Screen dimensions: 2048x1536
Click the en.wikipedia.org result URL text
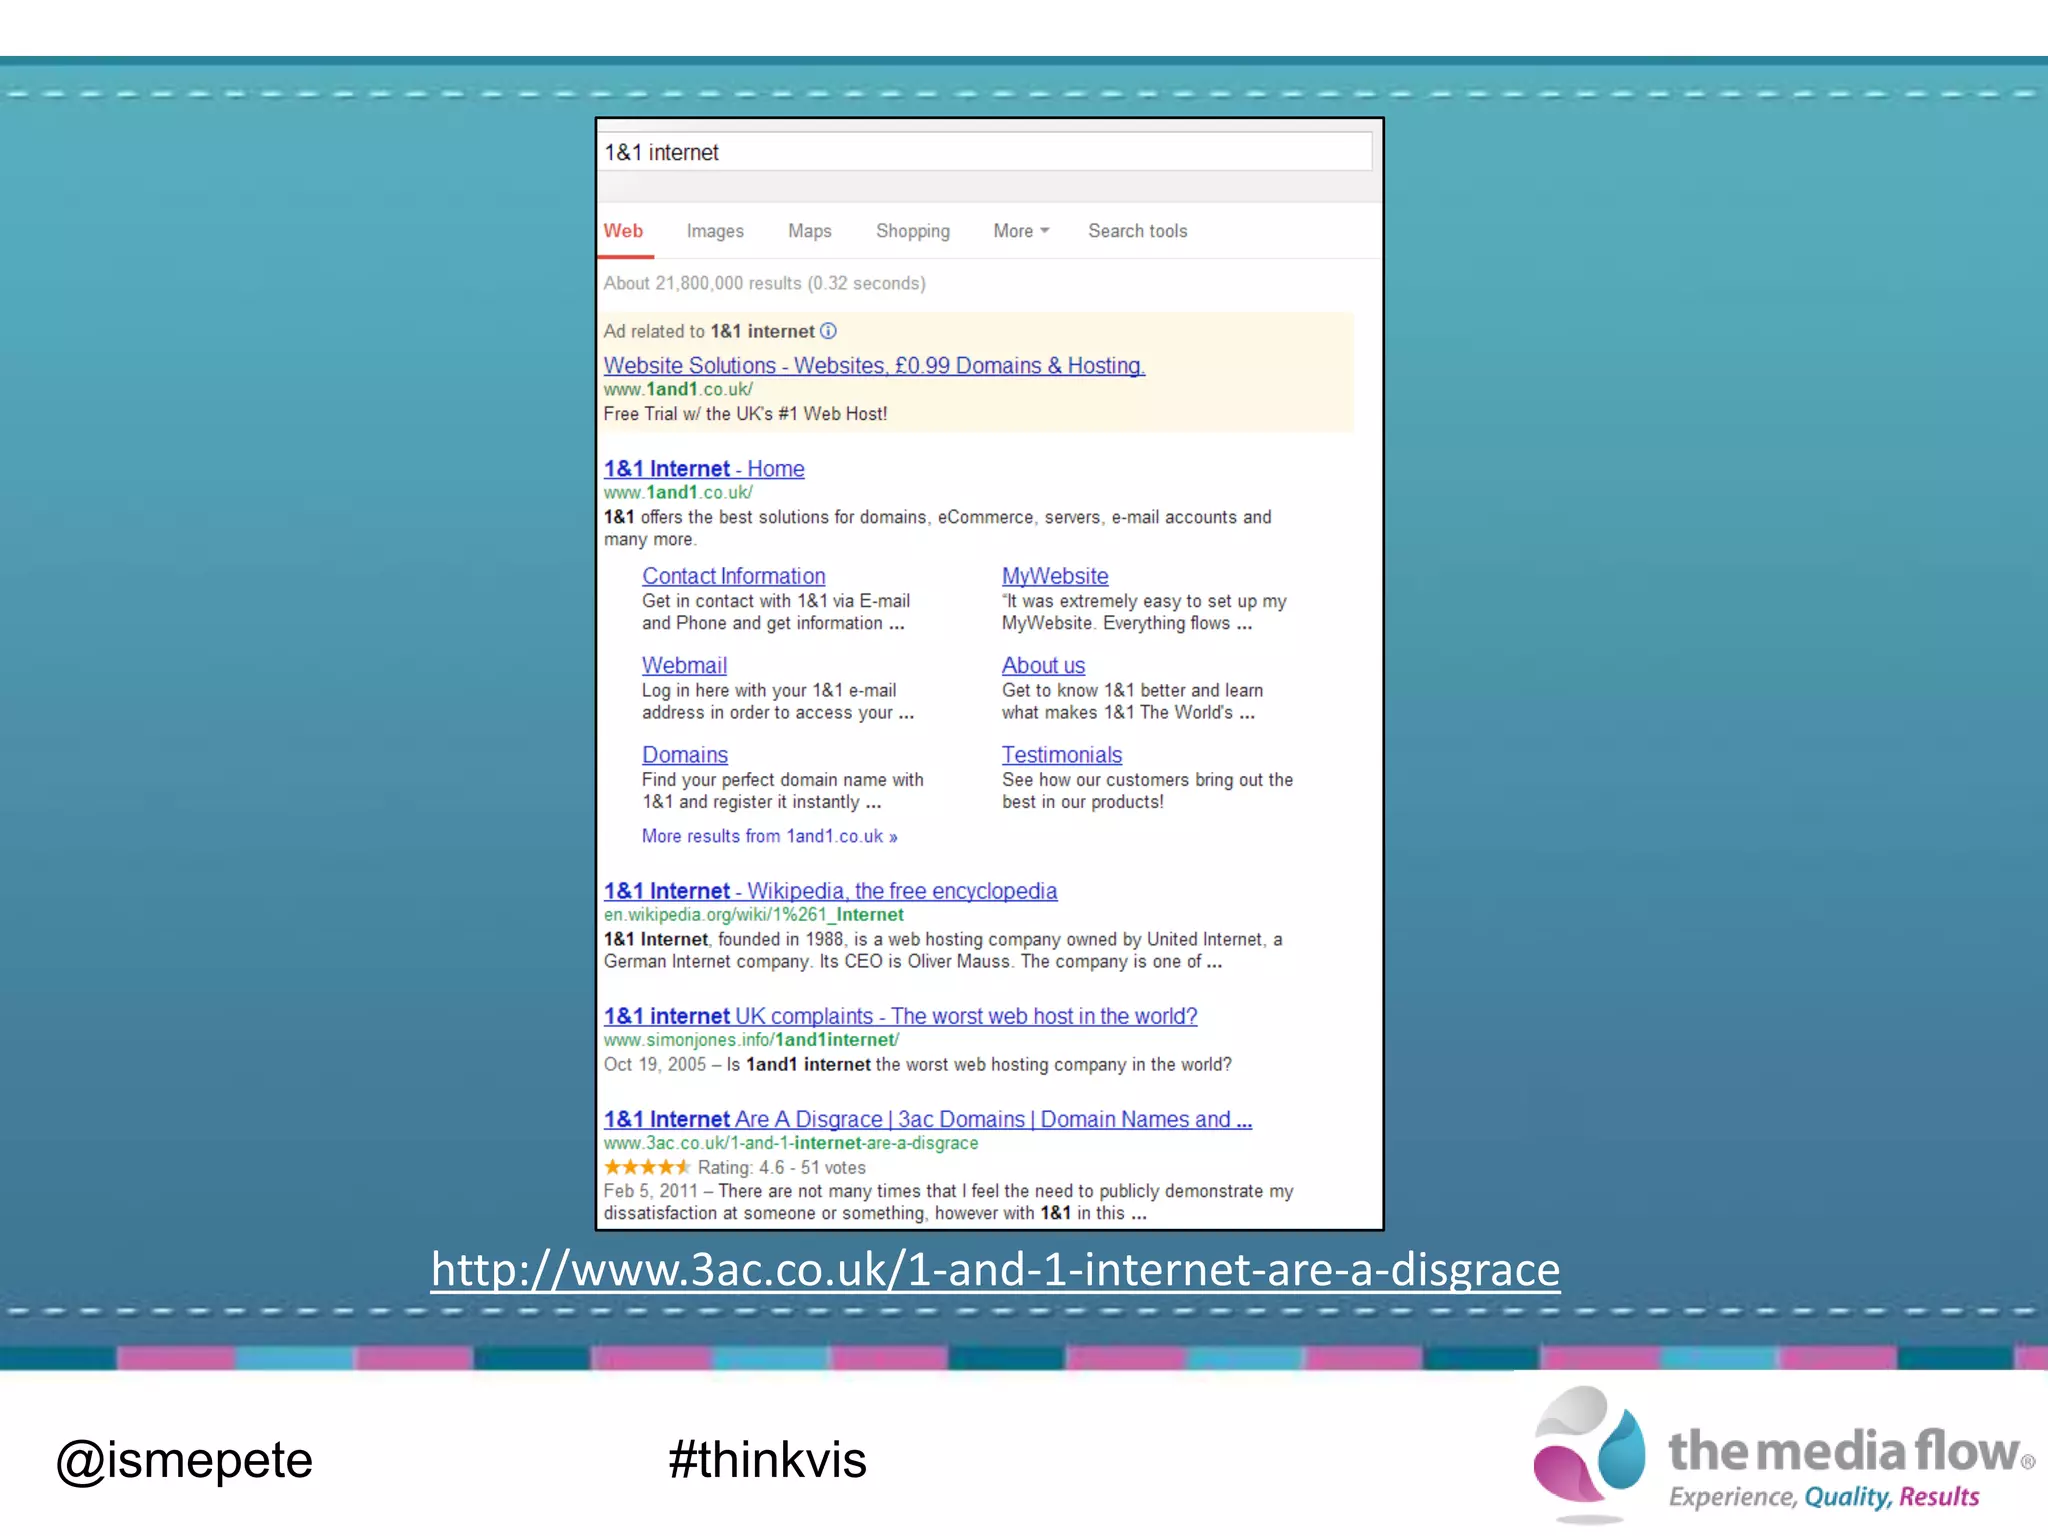(x=753, y=914)
